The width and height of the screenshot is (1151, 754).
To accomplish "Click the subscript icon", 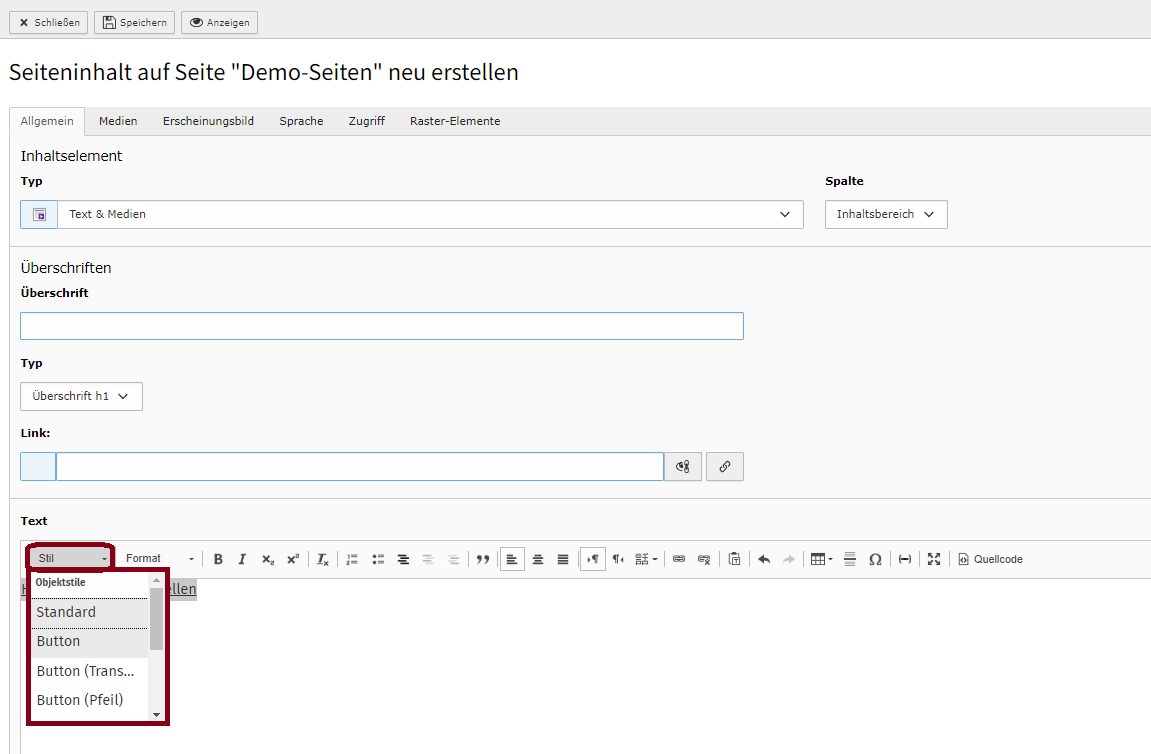I will click(x=267, y=559).
